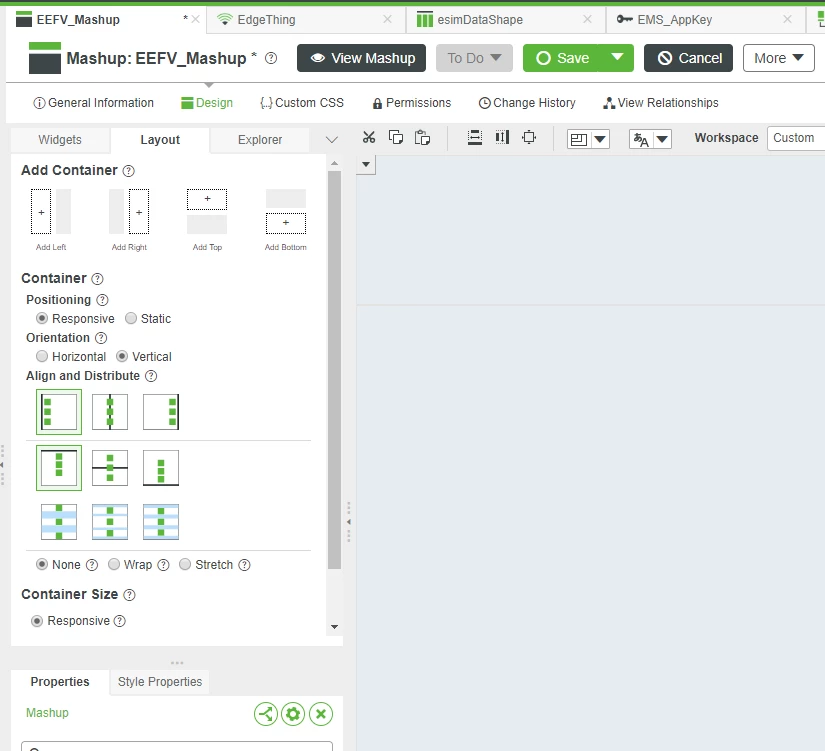Click the share bindings icon for Mashup
Screen dimensions: 825x751
point(266,714)
